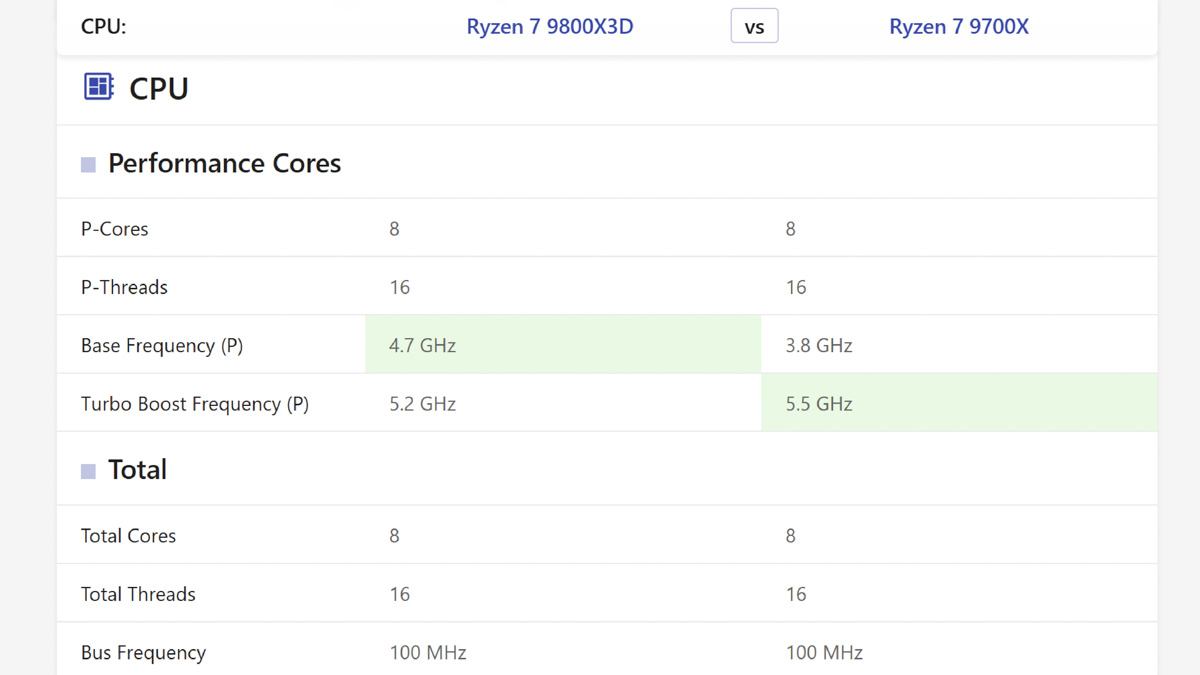1200x675 pixels.
Task: Click the 9700X 100 MHz bus frequency
Action: 824,653
